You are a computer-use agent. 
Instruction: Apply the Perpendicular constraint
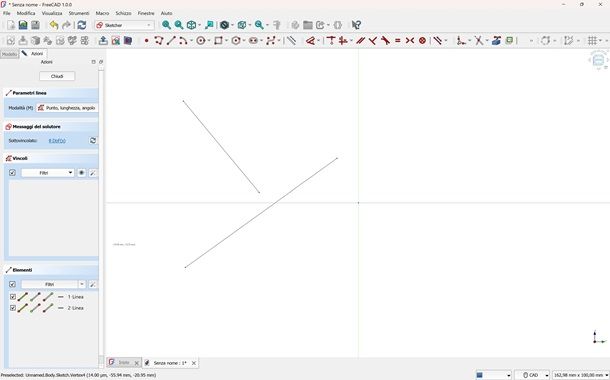[373, 40]
